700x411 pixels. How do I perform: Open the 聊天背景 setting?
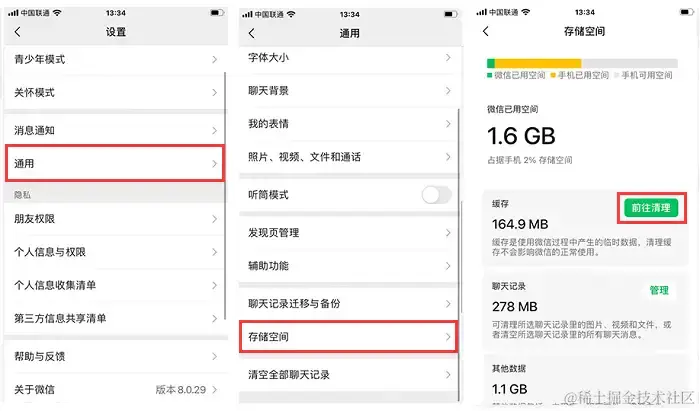click(x=349, y=91)
